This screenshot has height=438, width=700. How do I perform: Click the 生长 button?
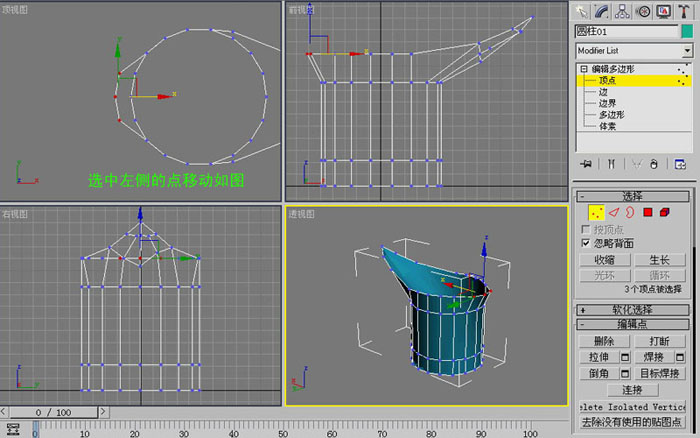click(659, 260)
